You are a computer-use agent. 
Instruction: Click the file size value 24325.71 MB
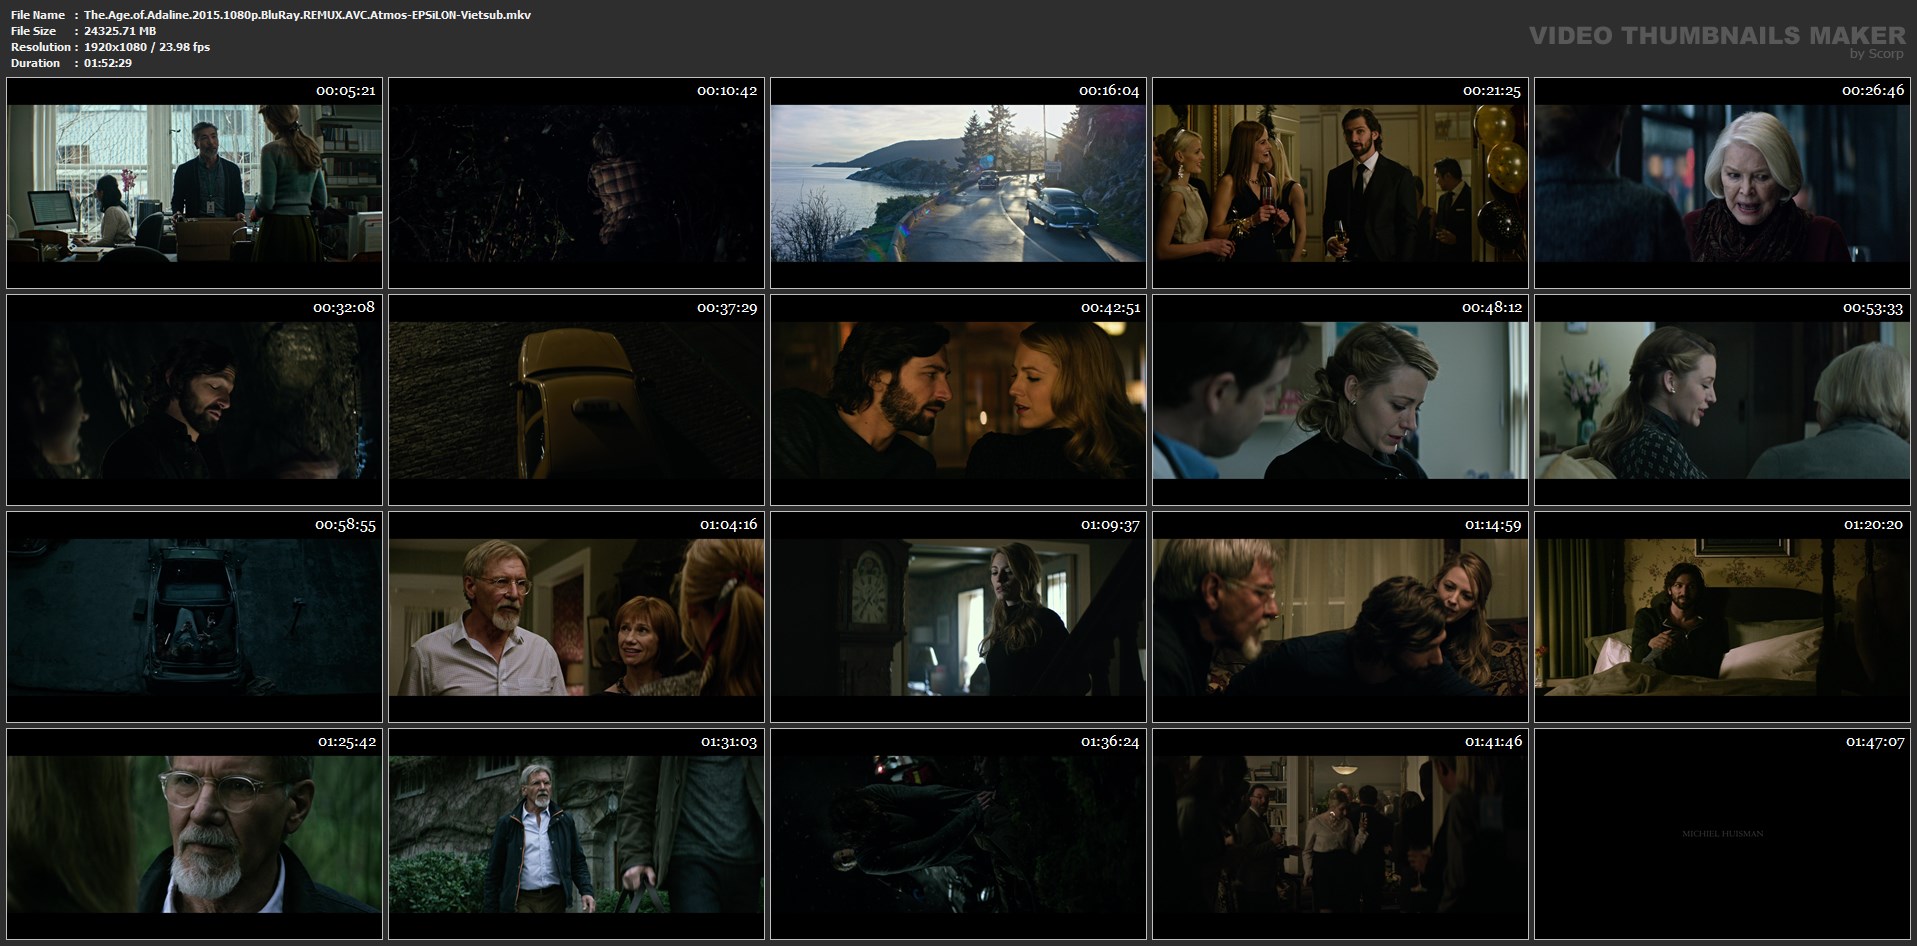click(x=120, y=31)
